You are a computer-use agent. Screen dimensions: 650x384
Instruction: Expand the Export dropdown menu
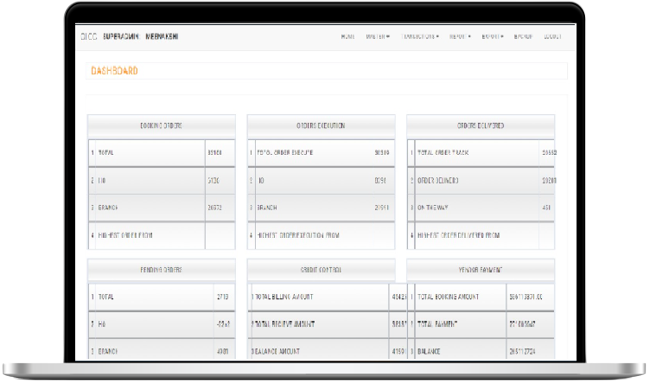[x=492, y=36]
